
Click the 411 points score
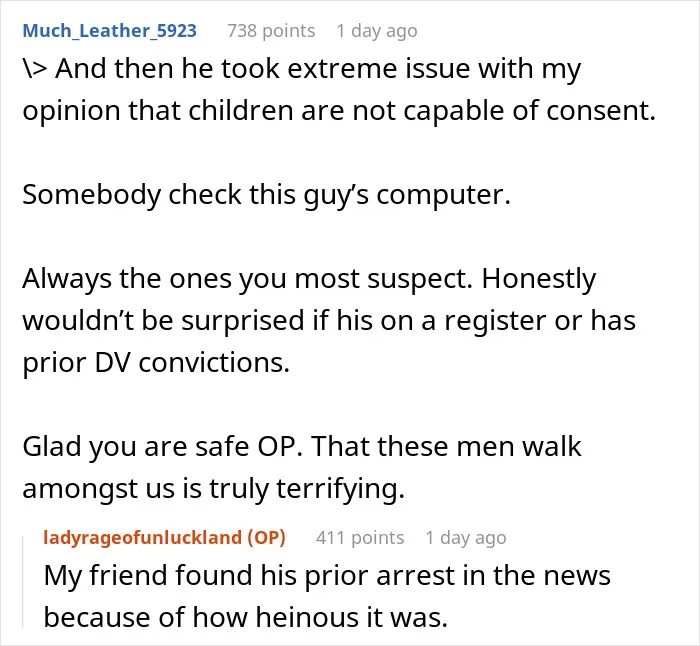(x=360, y=538)
